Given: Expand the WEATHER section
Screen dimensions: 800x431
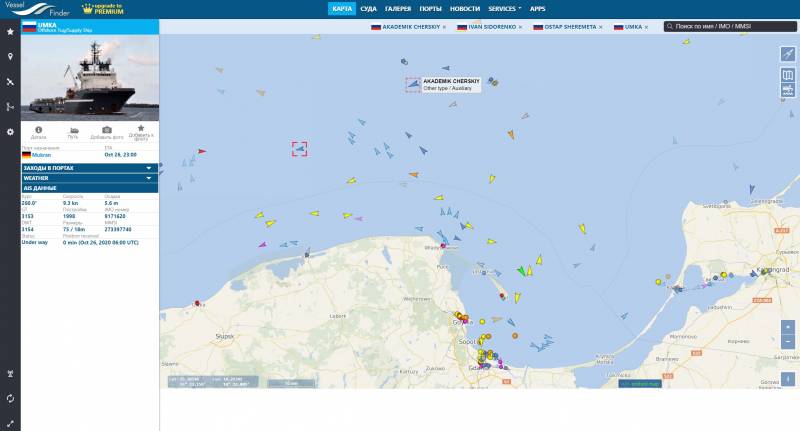Looking at the screenshot, I should (x=90, y=178).
